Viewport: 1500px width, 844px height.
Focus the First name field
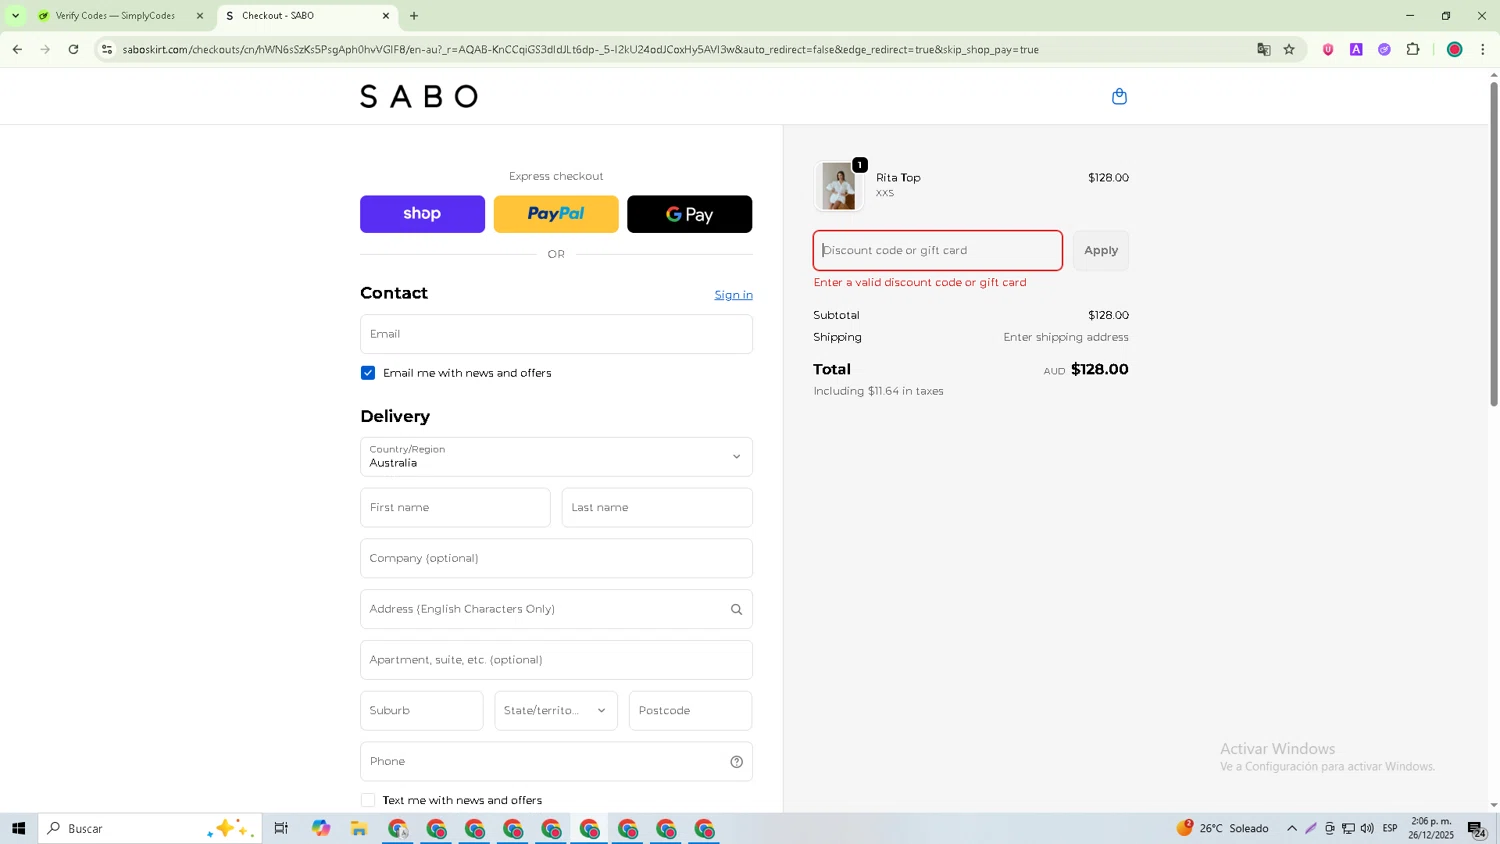tap(455, 508)
